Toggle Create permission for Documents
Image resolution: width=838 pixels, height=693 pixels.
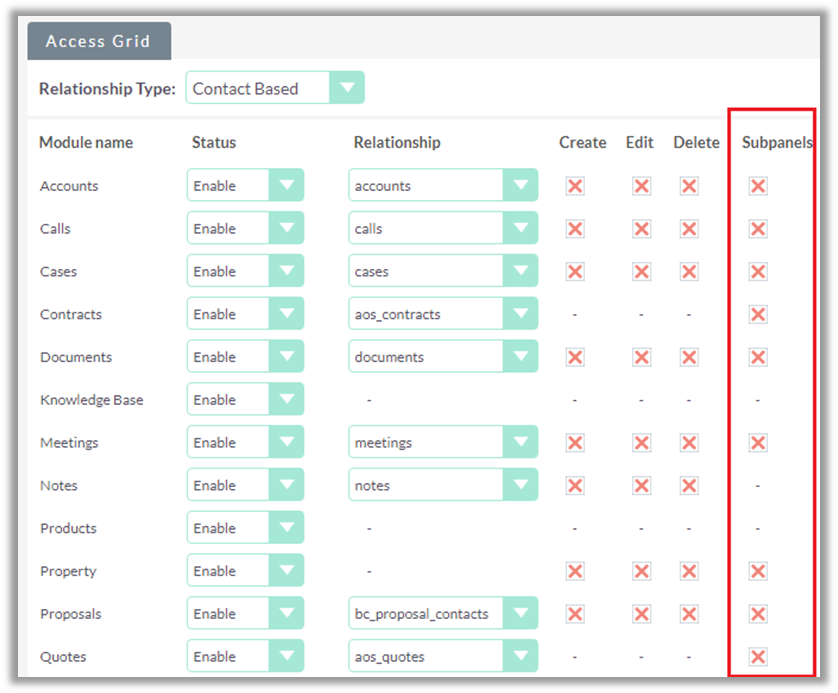click(575, 357)
